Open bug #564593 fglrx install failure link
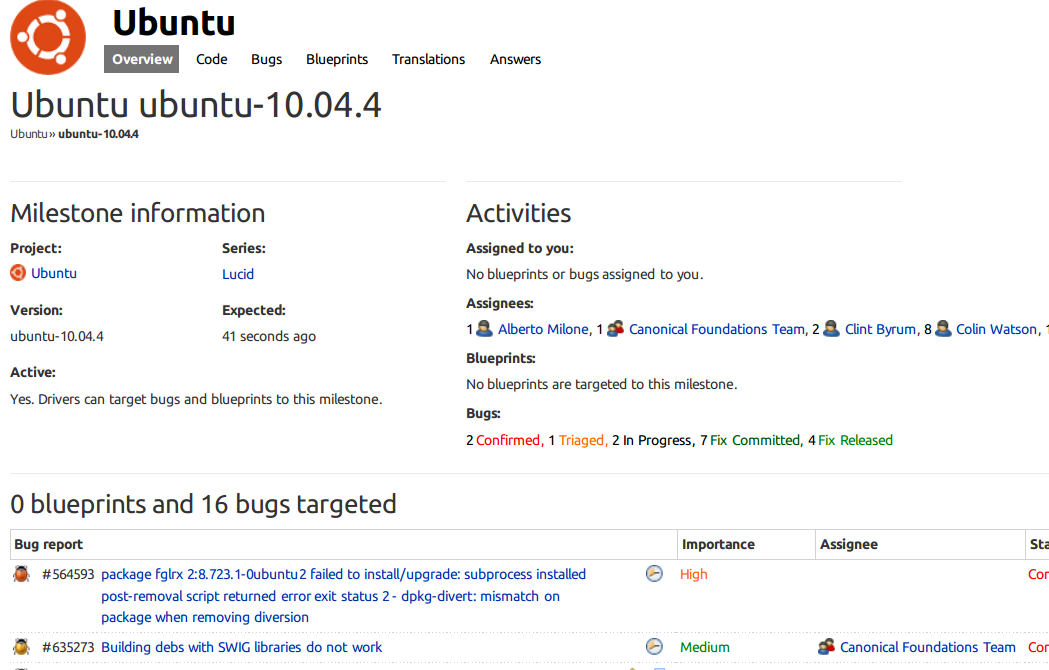Image resolution: width=1049 pixels, height=670 pixels. (x=344, y=596)
